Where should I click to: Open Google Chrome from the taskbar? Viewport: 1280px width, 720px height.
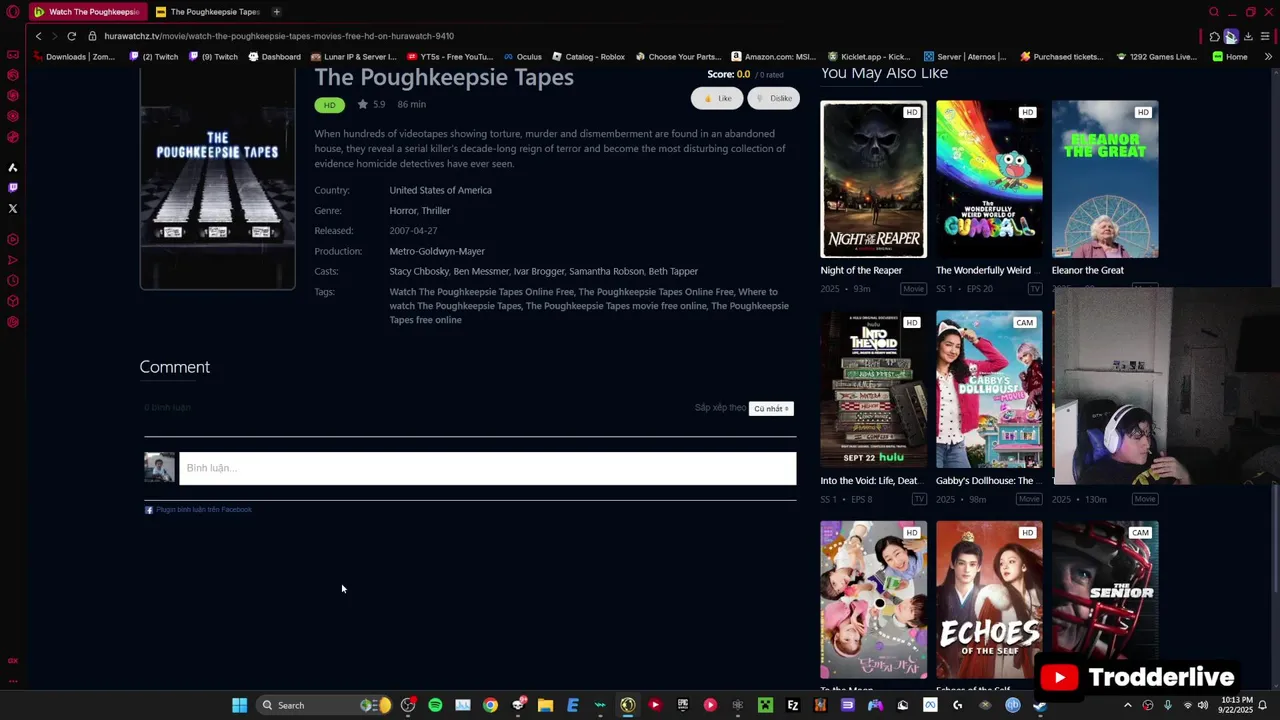click(x=490, y=705)
